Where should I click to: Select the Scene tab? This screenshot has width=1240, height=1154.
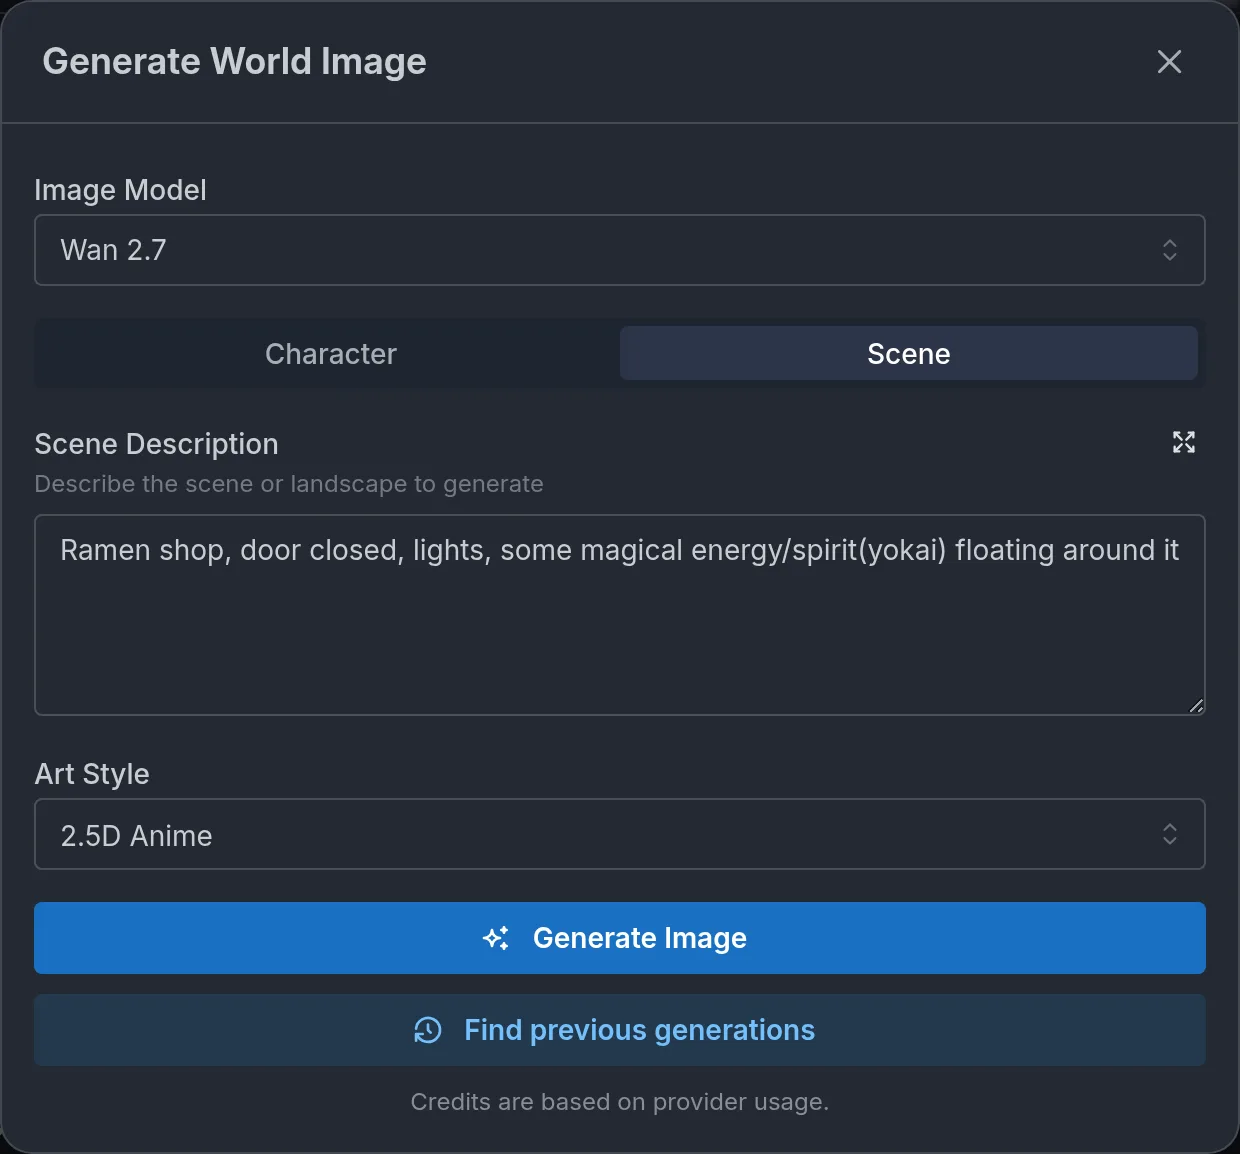click(909, 353)
